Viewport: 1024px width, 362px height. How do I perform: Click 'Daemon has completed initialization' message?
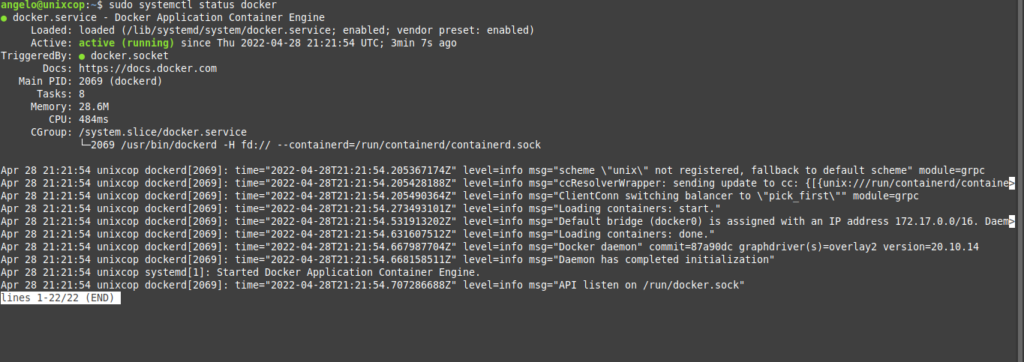(x=664, y=259)
